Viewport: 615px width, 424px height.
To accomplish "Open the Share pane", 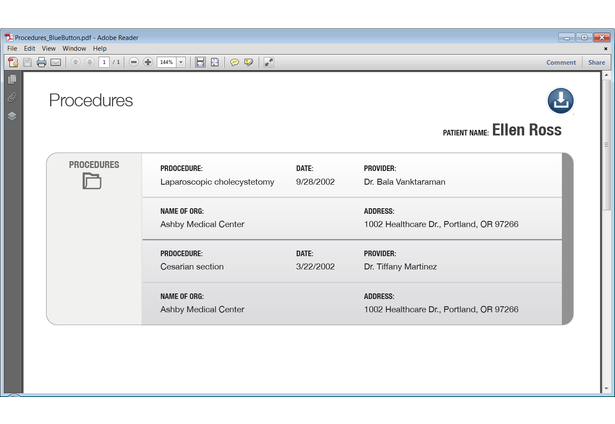I will pyautogui.click(x=596, y=62).
